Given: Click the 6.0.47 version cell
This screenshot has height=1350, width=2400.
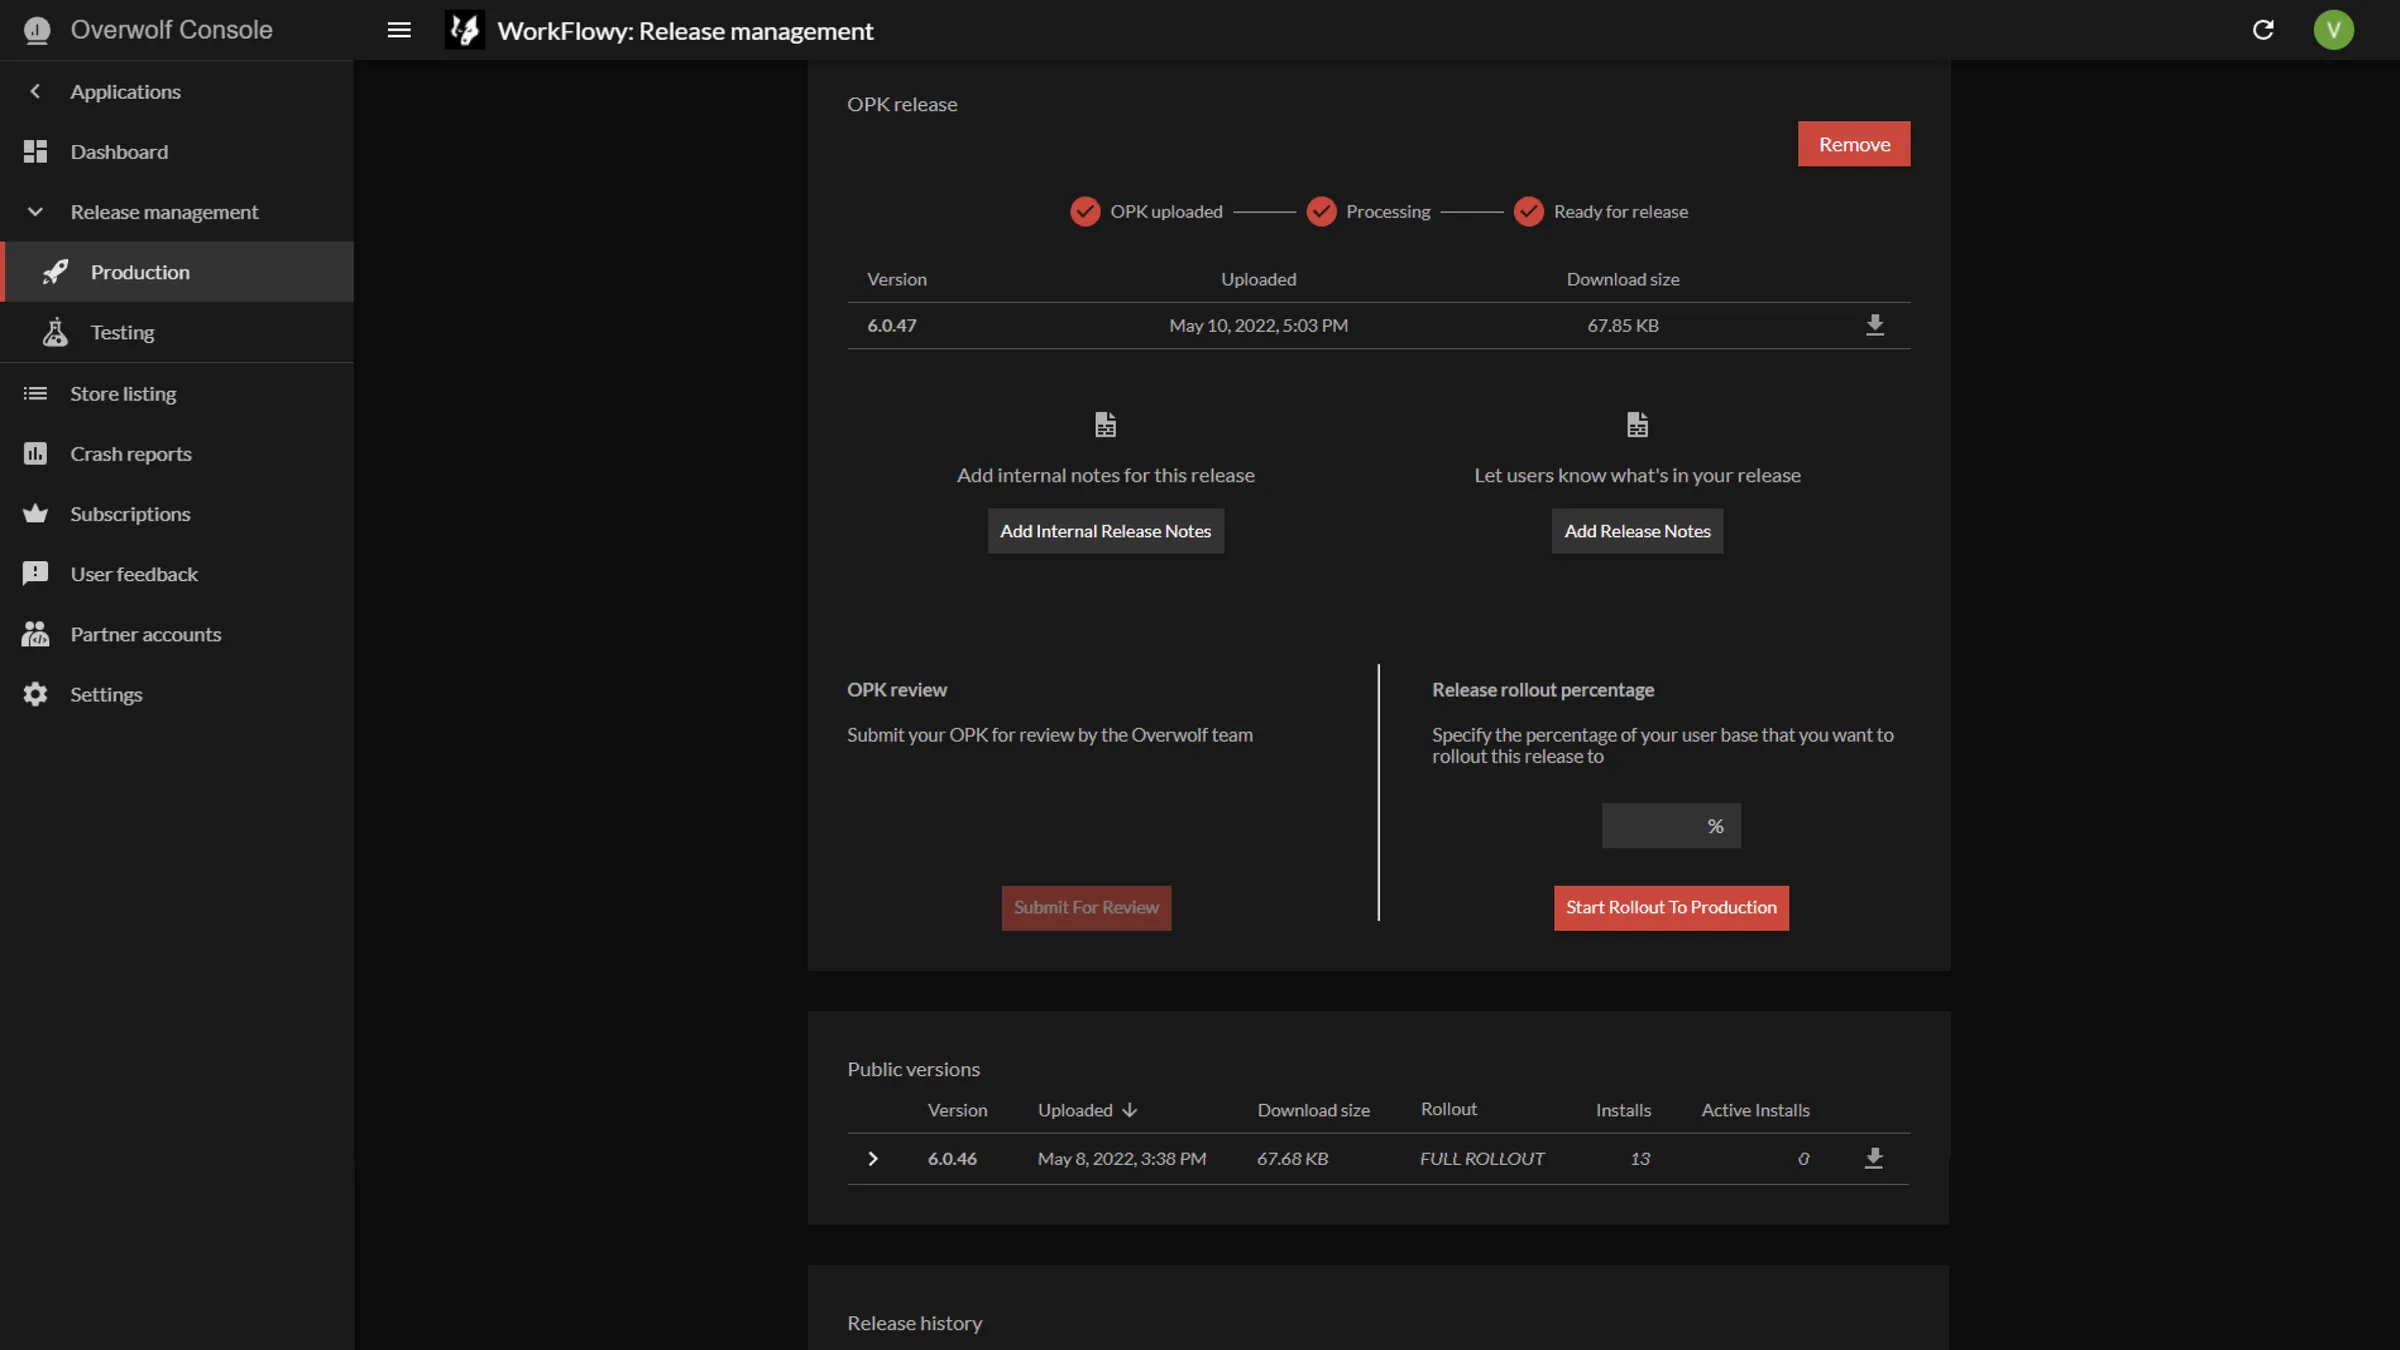Looking at the screenshot, I should point(891,325).
